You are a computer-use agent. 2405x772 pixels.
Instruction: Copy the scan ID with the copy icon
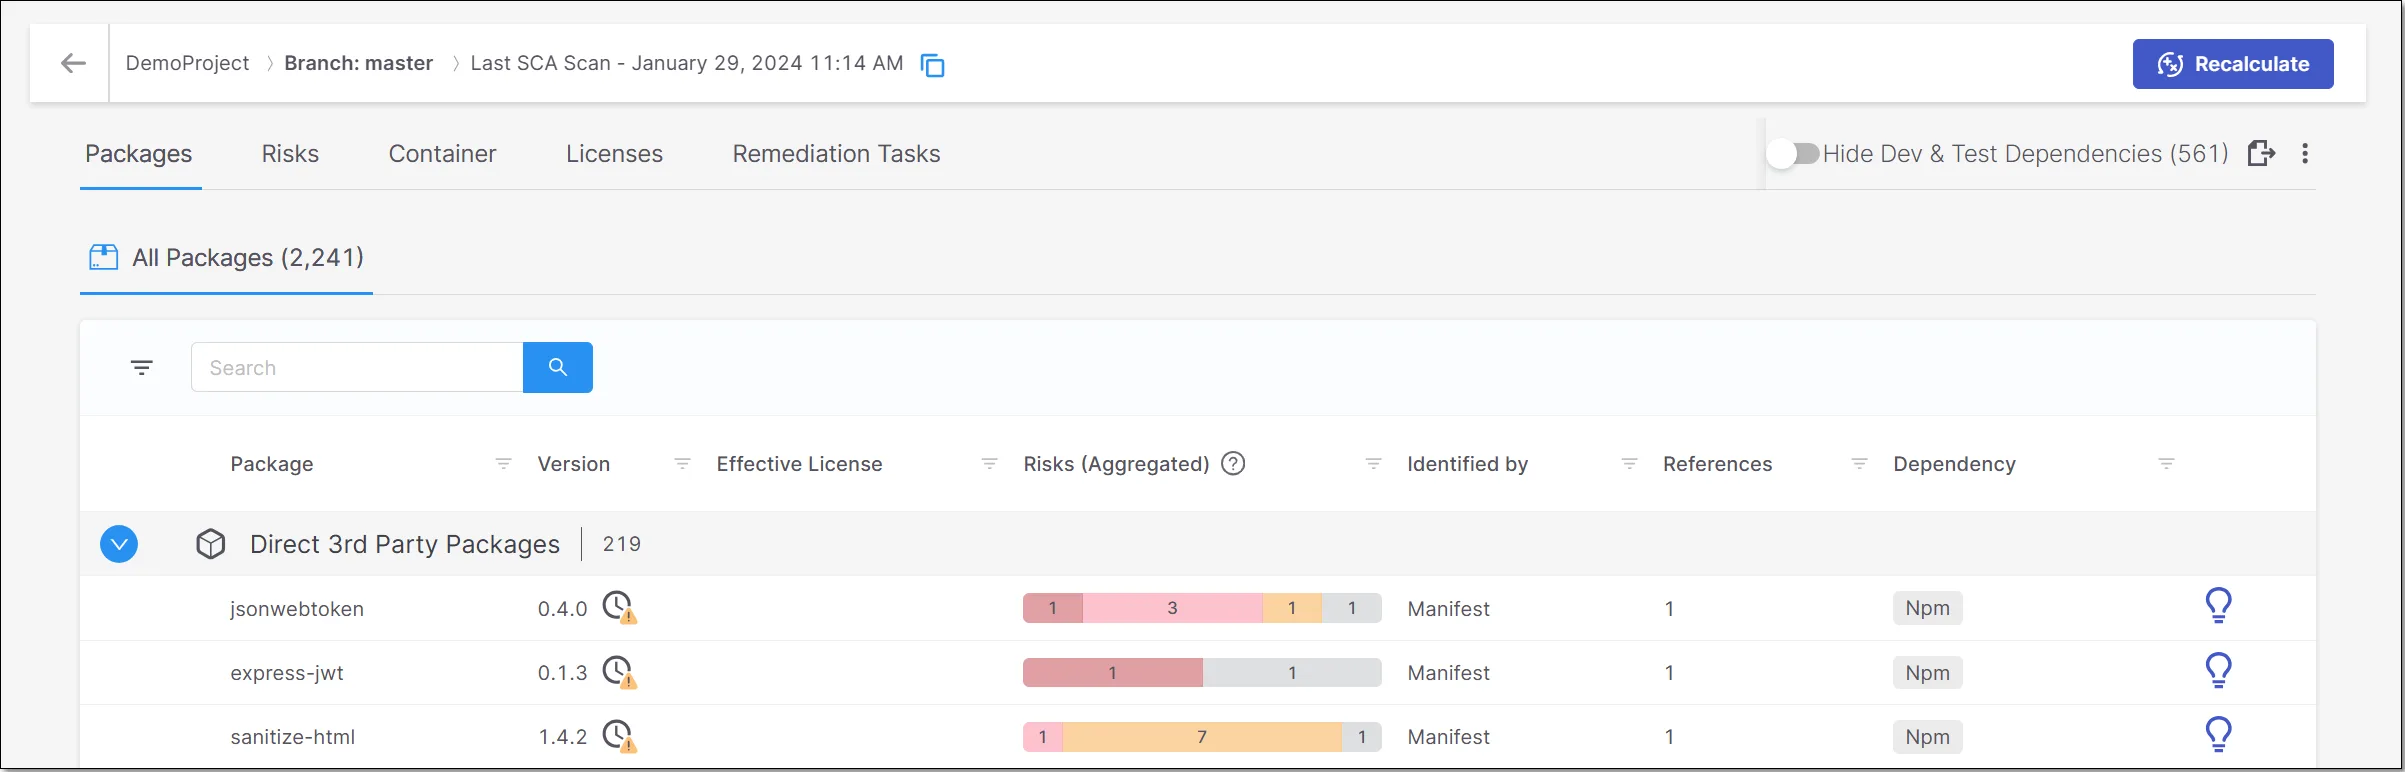[x=932, y=65]
